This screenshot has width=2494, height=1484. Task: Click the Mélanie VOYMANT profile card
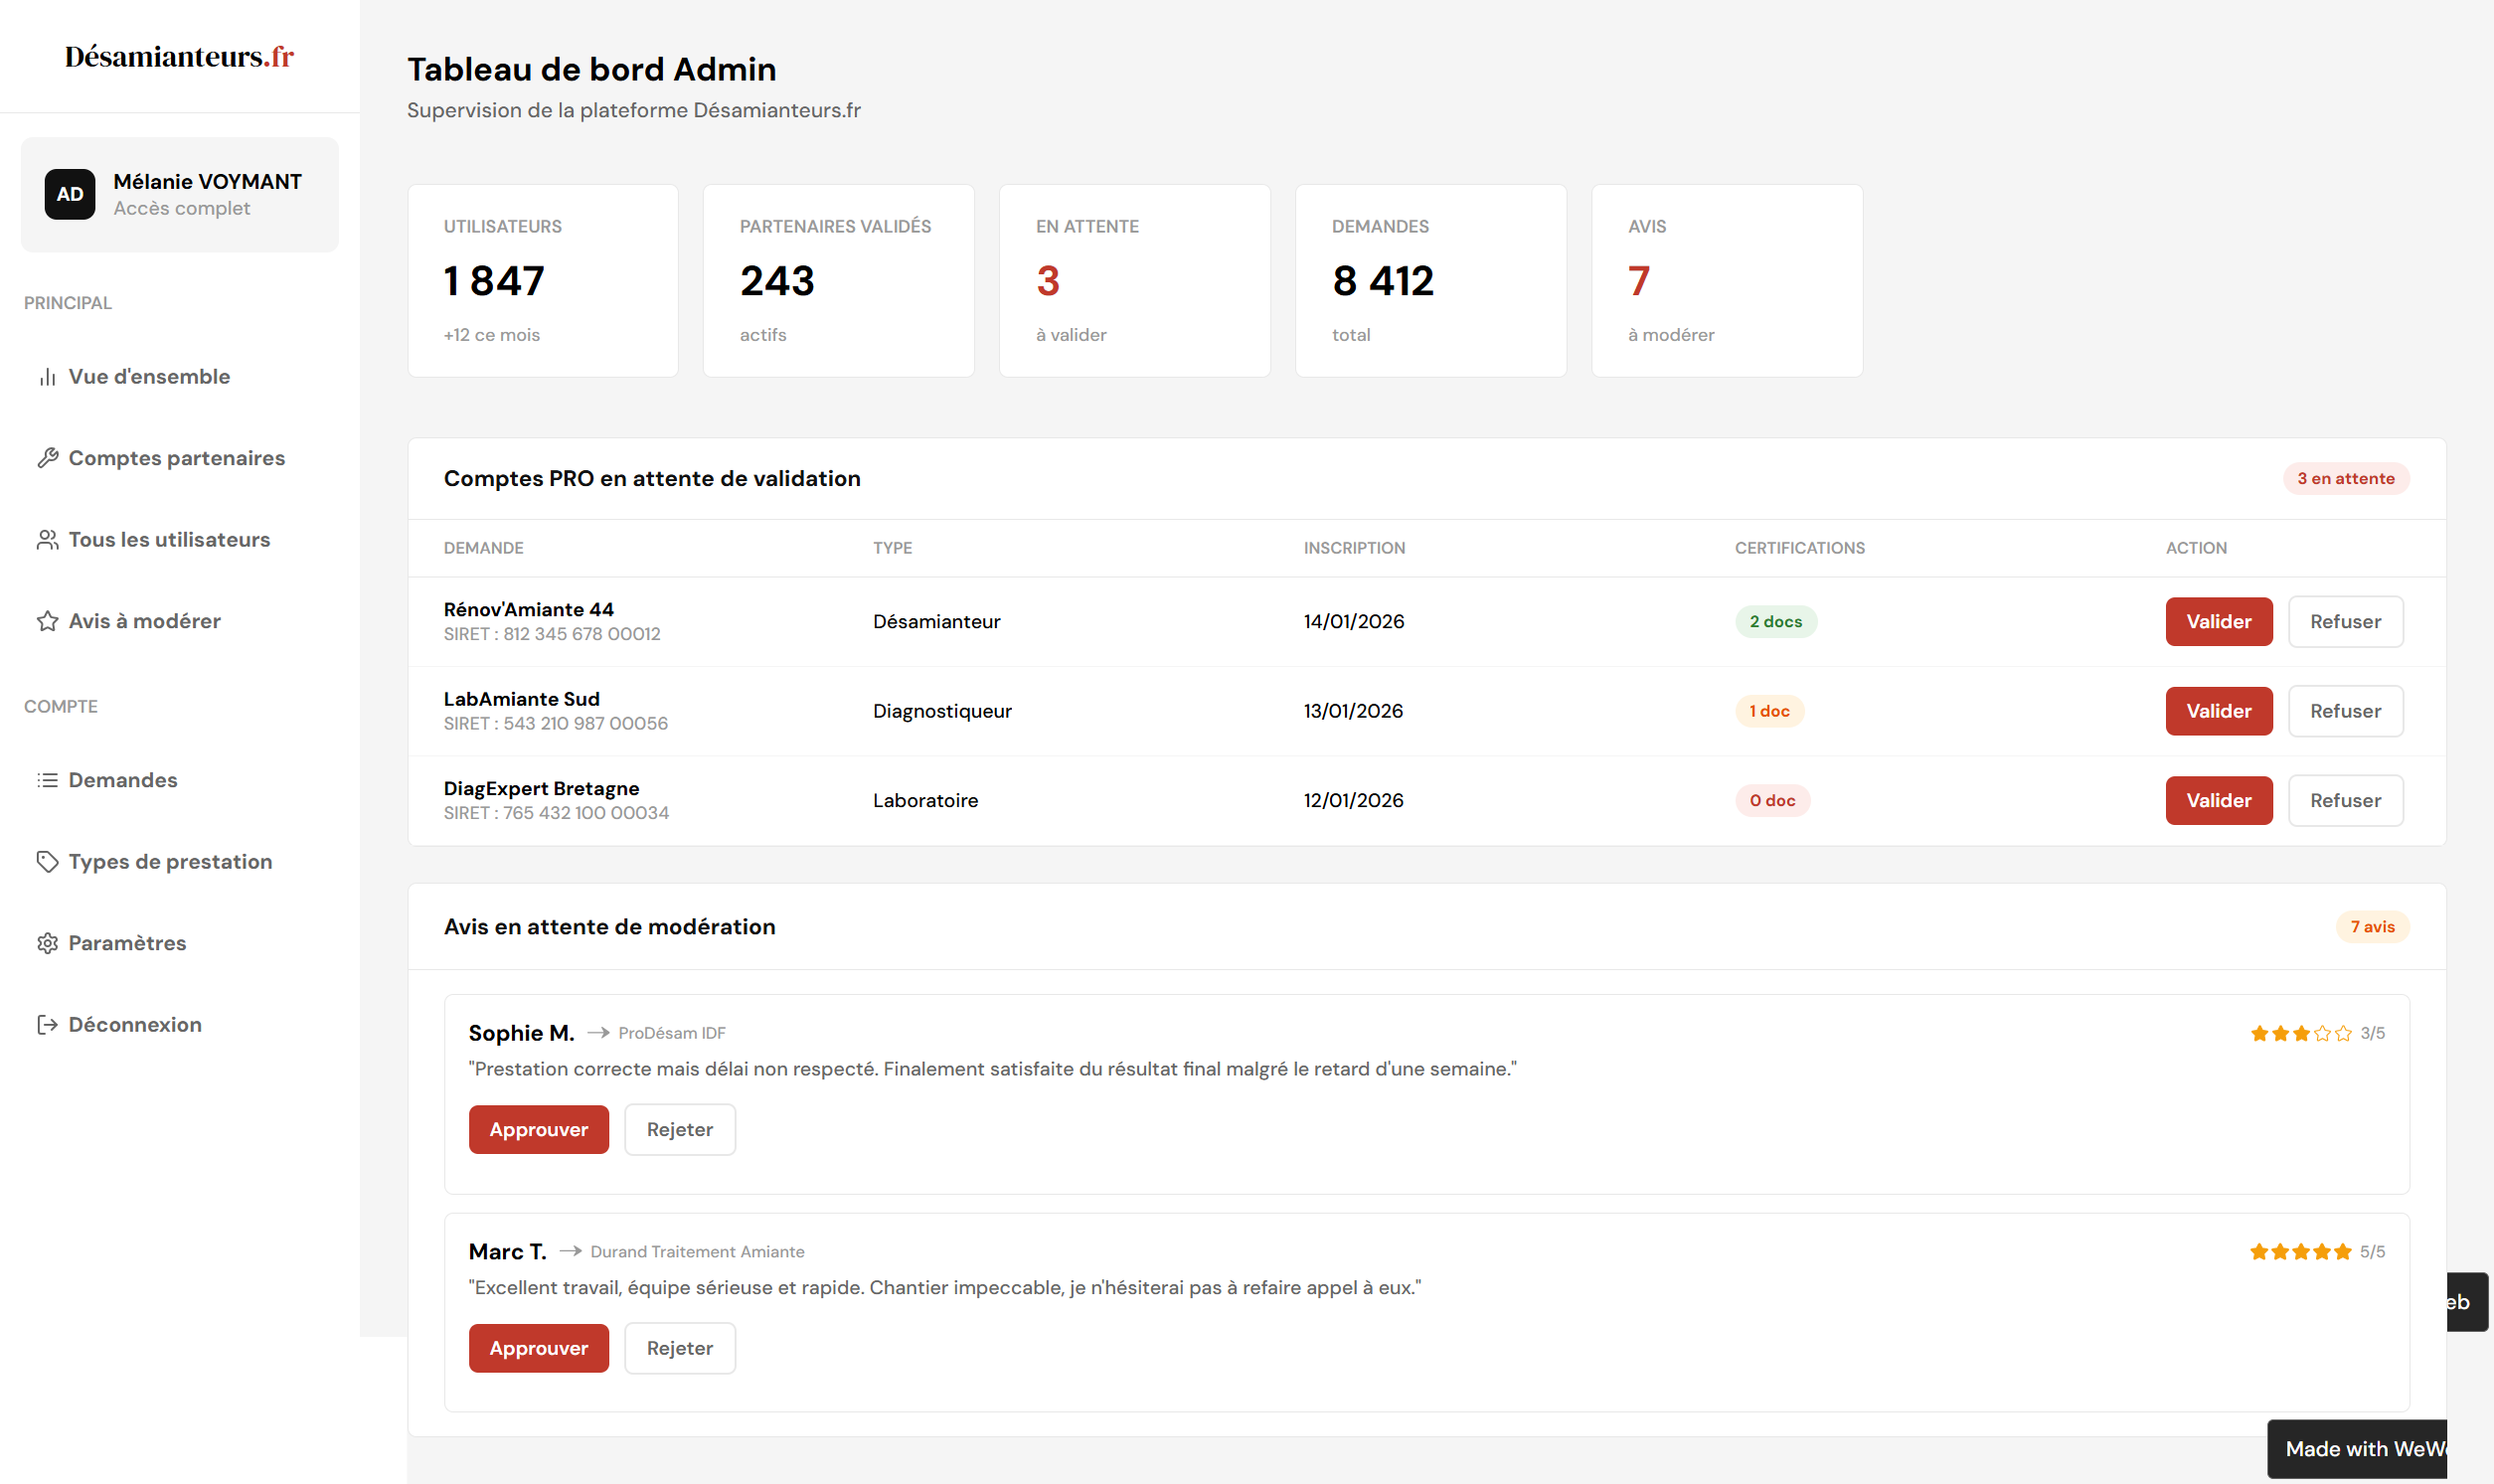180,195
